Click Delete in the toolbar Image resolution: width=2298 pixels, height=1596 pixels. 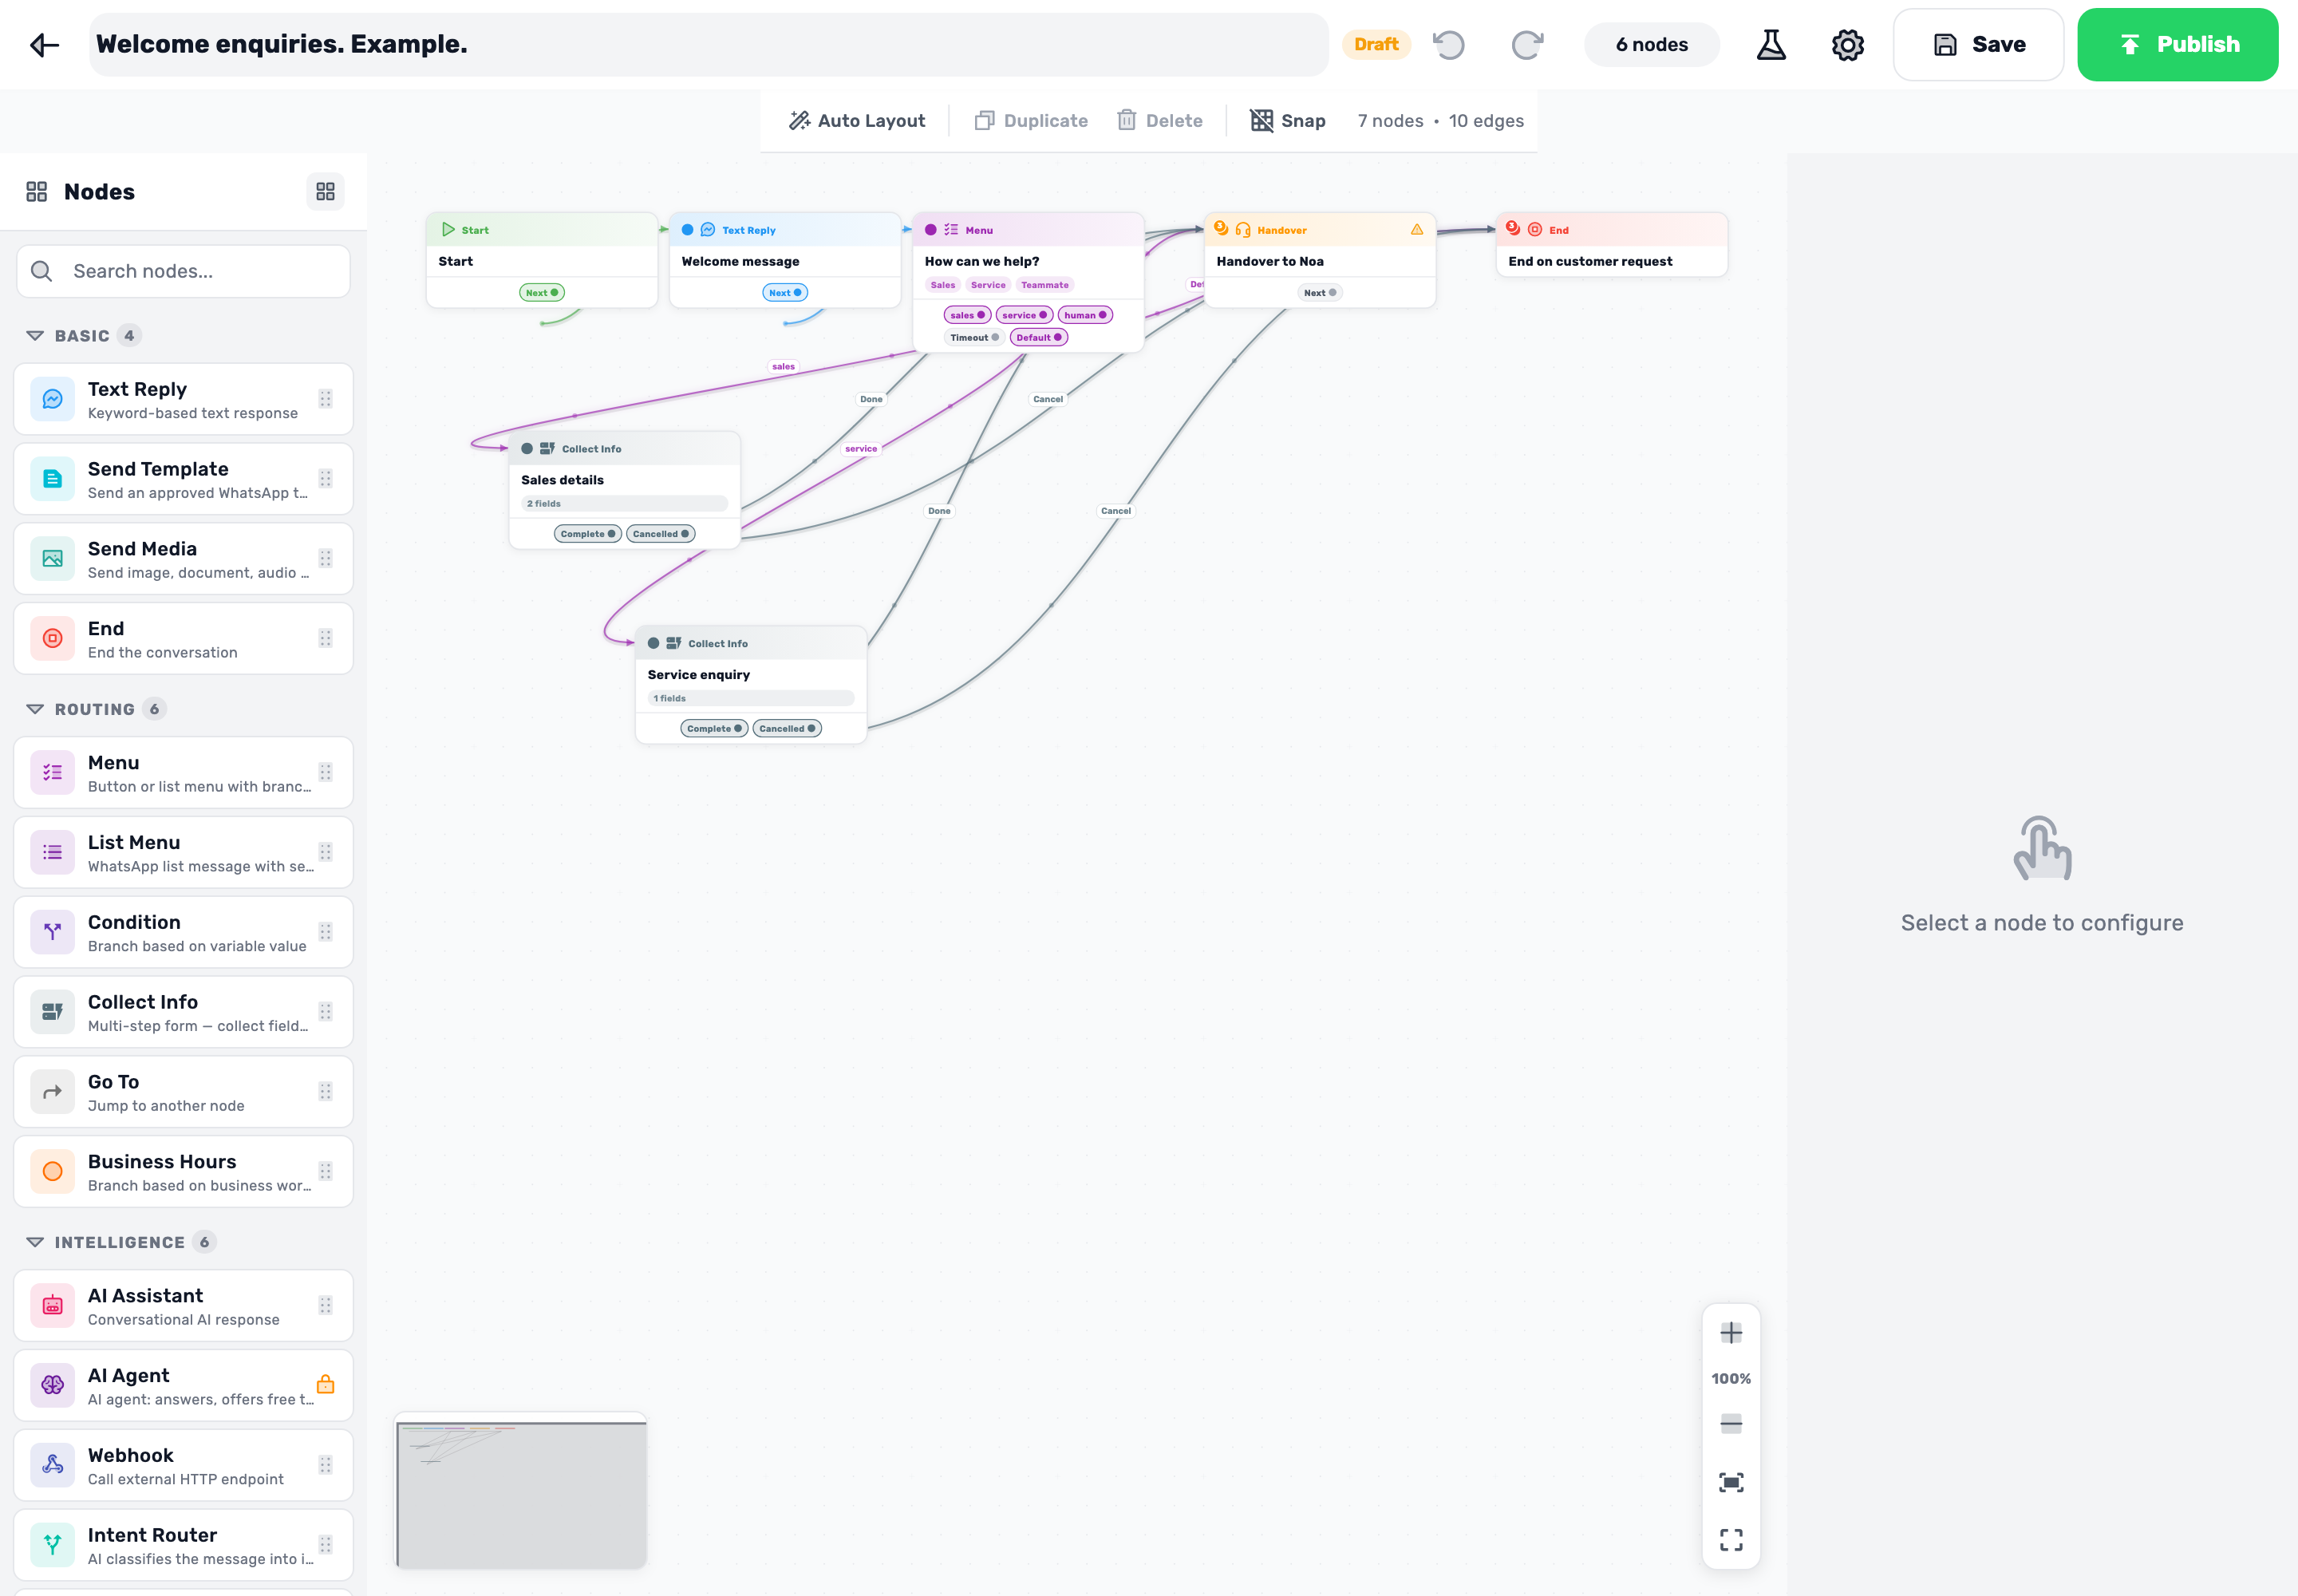click(1160, 121)
